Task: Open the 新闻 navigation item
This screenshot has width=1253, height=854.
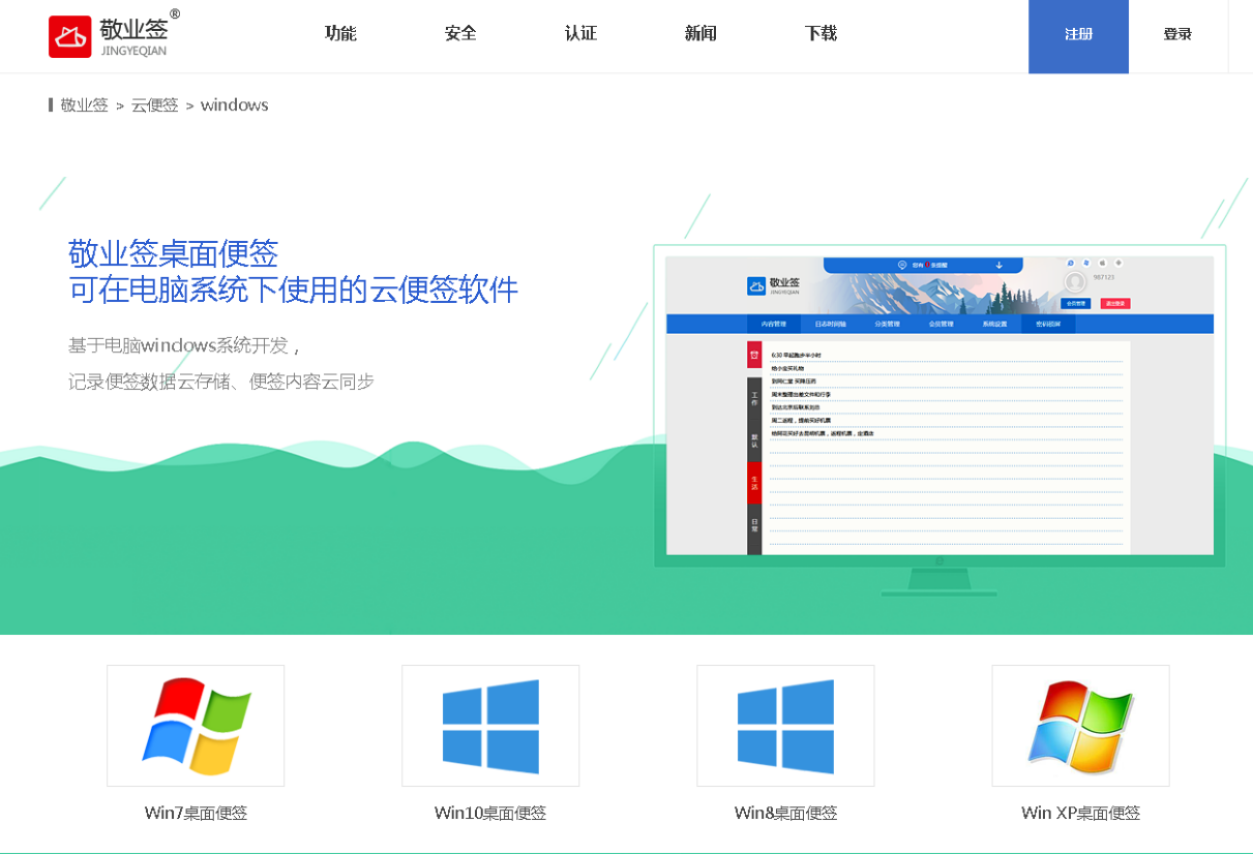Action: [701, 34]
